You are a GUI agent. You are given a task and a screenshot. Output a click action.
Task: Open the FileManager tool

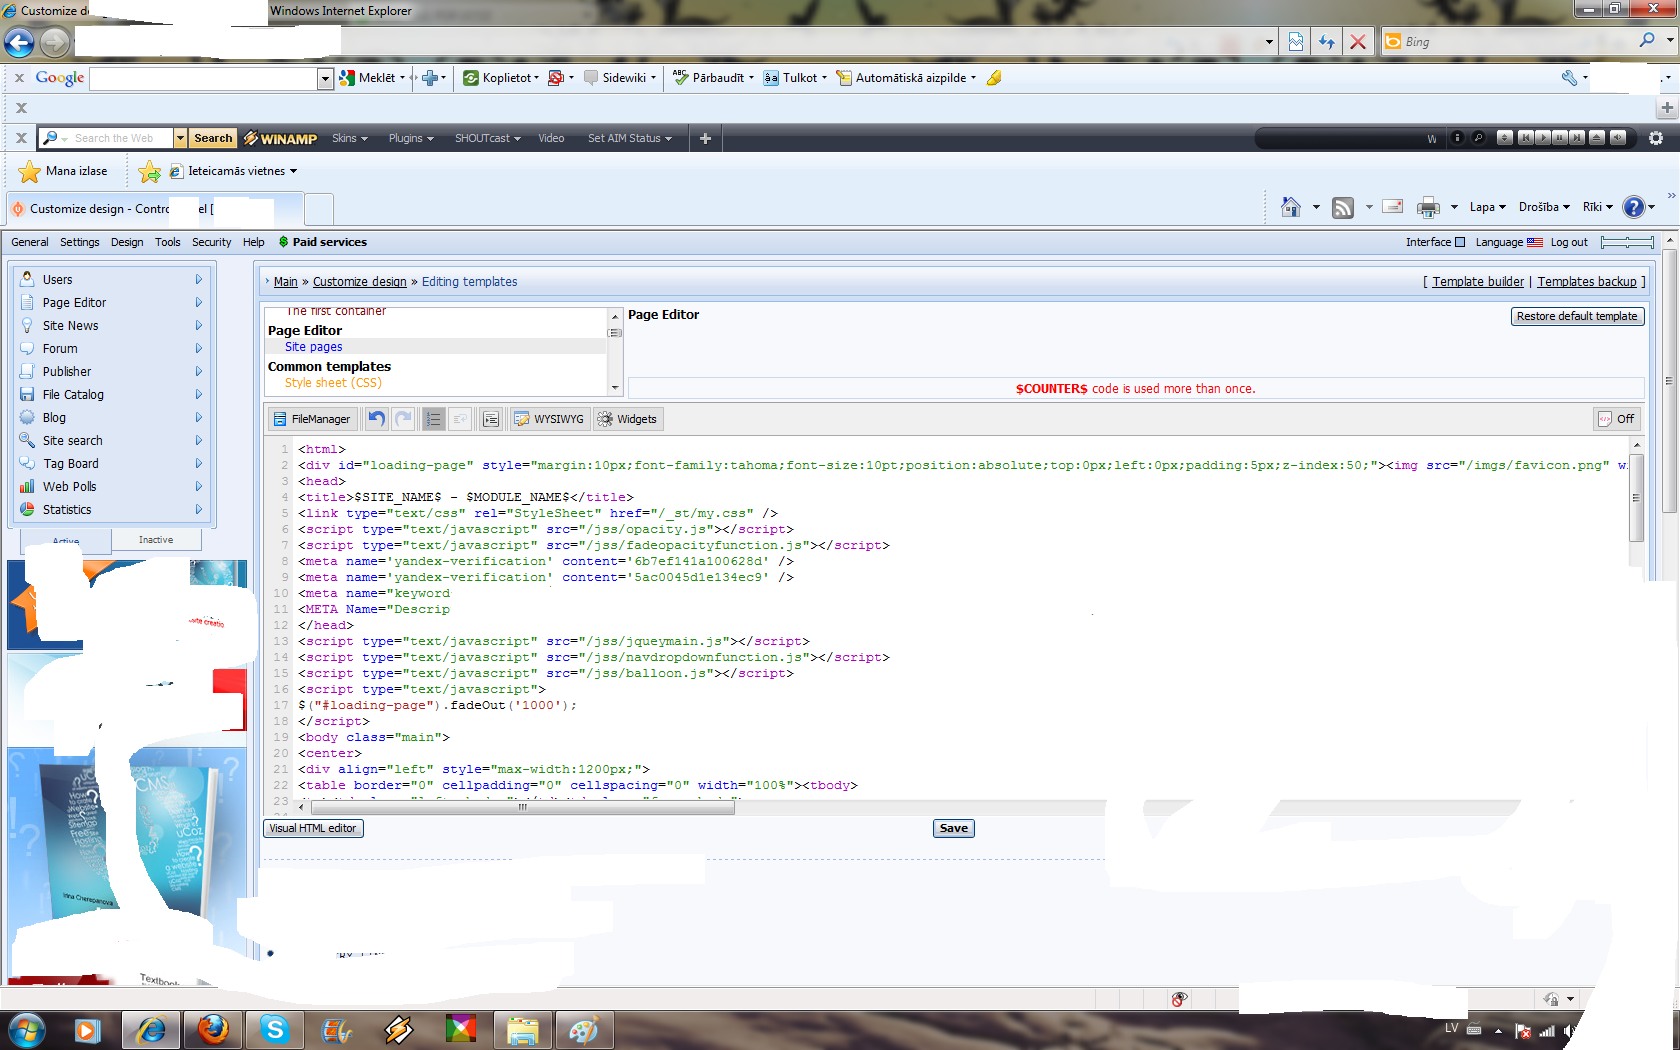click(x=311, y=419)
